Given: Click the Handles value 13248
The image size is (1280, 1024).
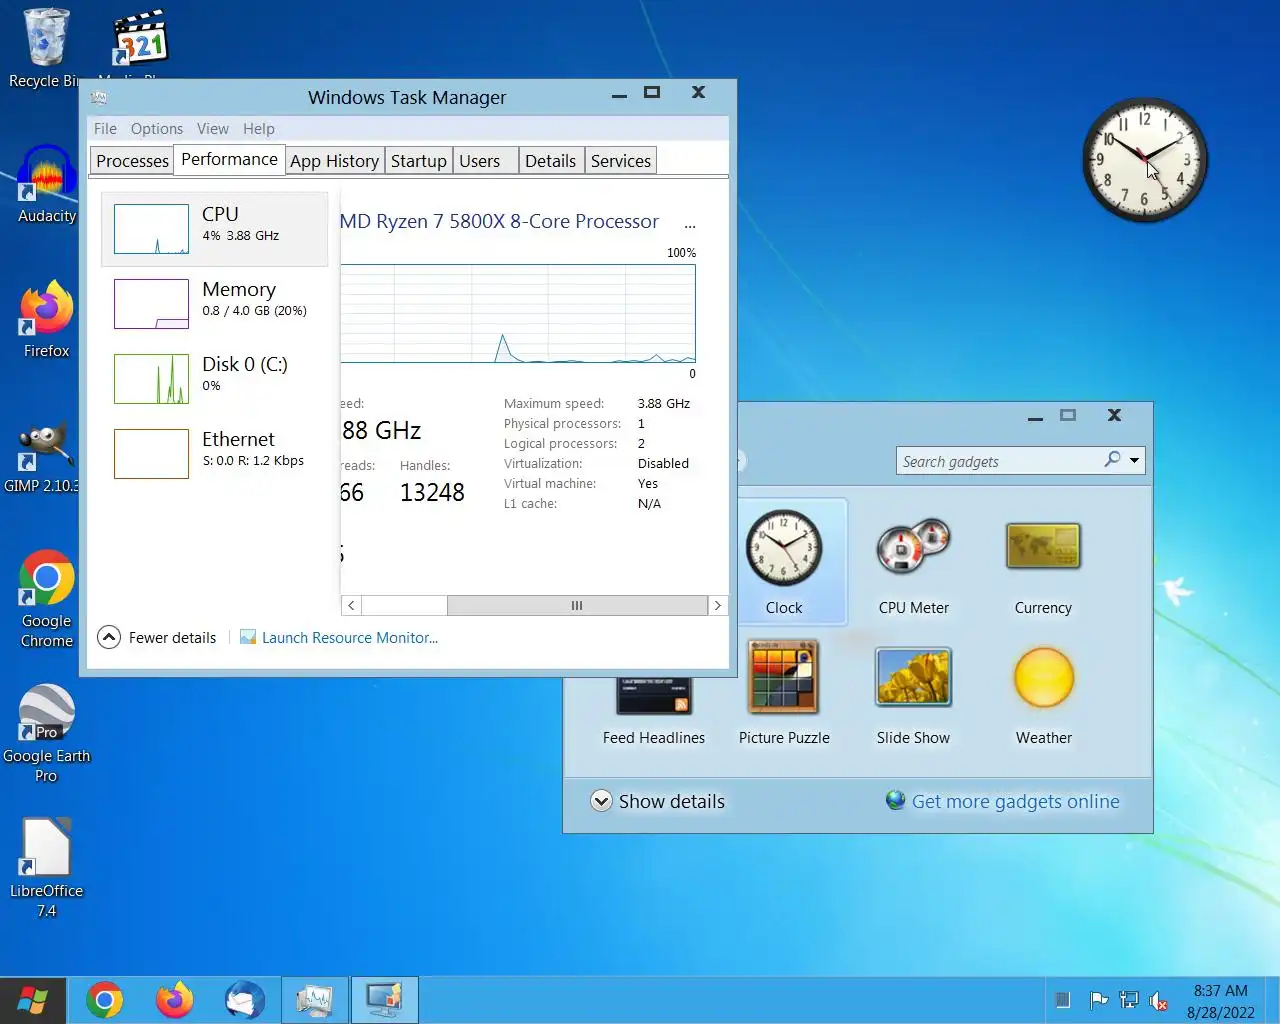Looking at the screenshot, I should coord(432,492).
